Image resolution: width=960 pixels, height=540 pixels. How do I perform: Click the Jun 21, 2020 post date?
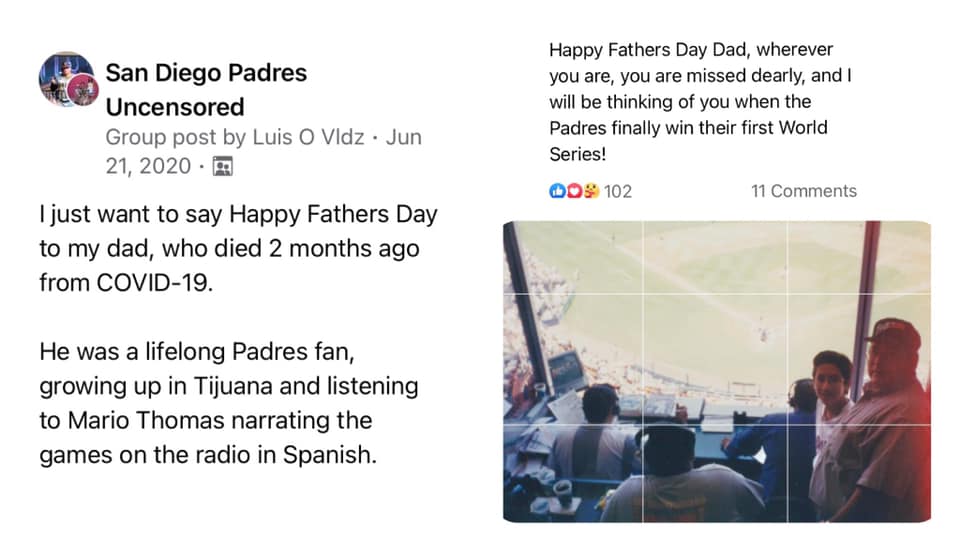(x=401, y=138)
